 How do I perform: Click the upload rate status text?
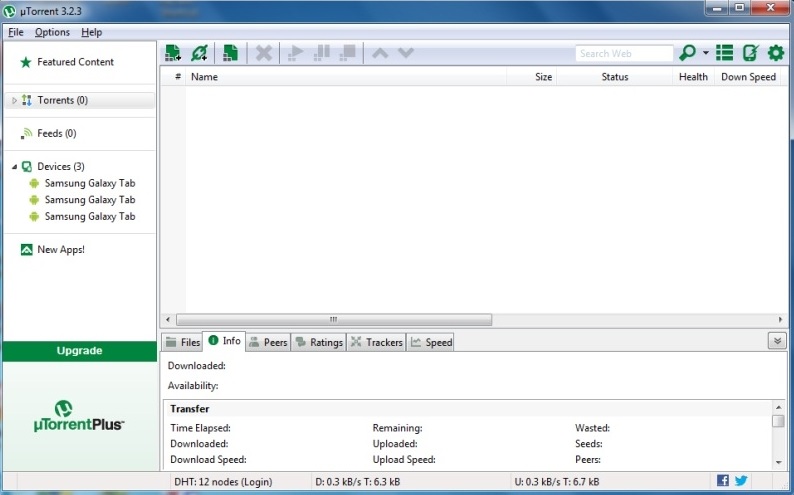(557, 482)
